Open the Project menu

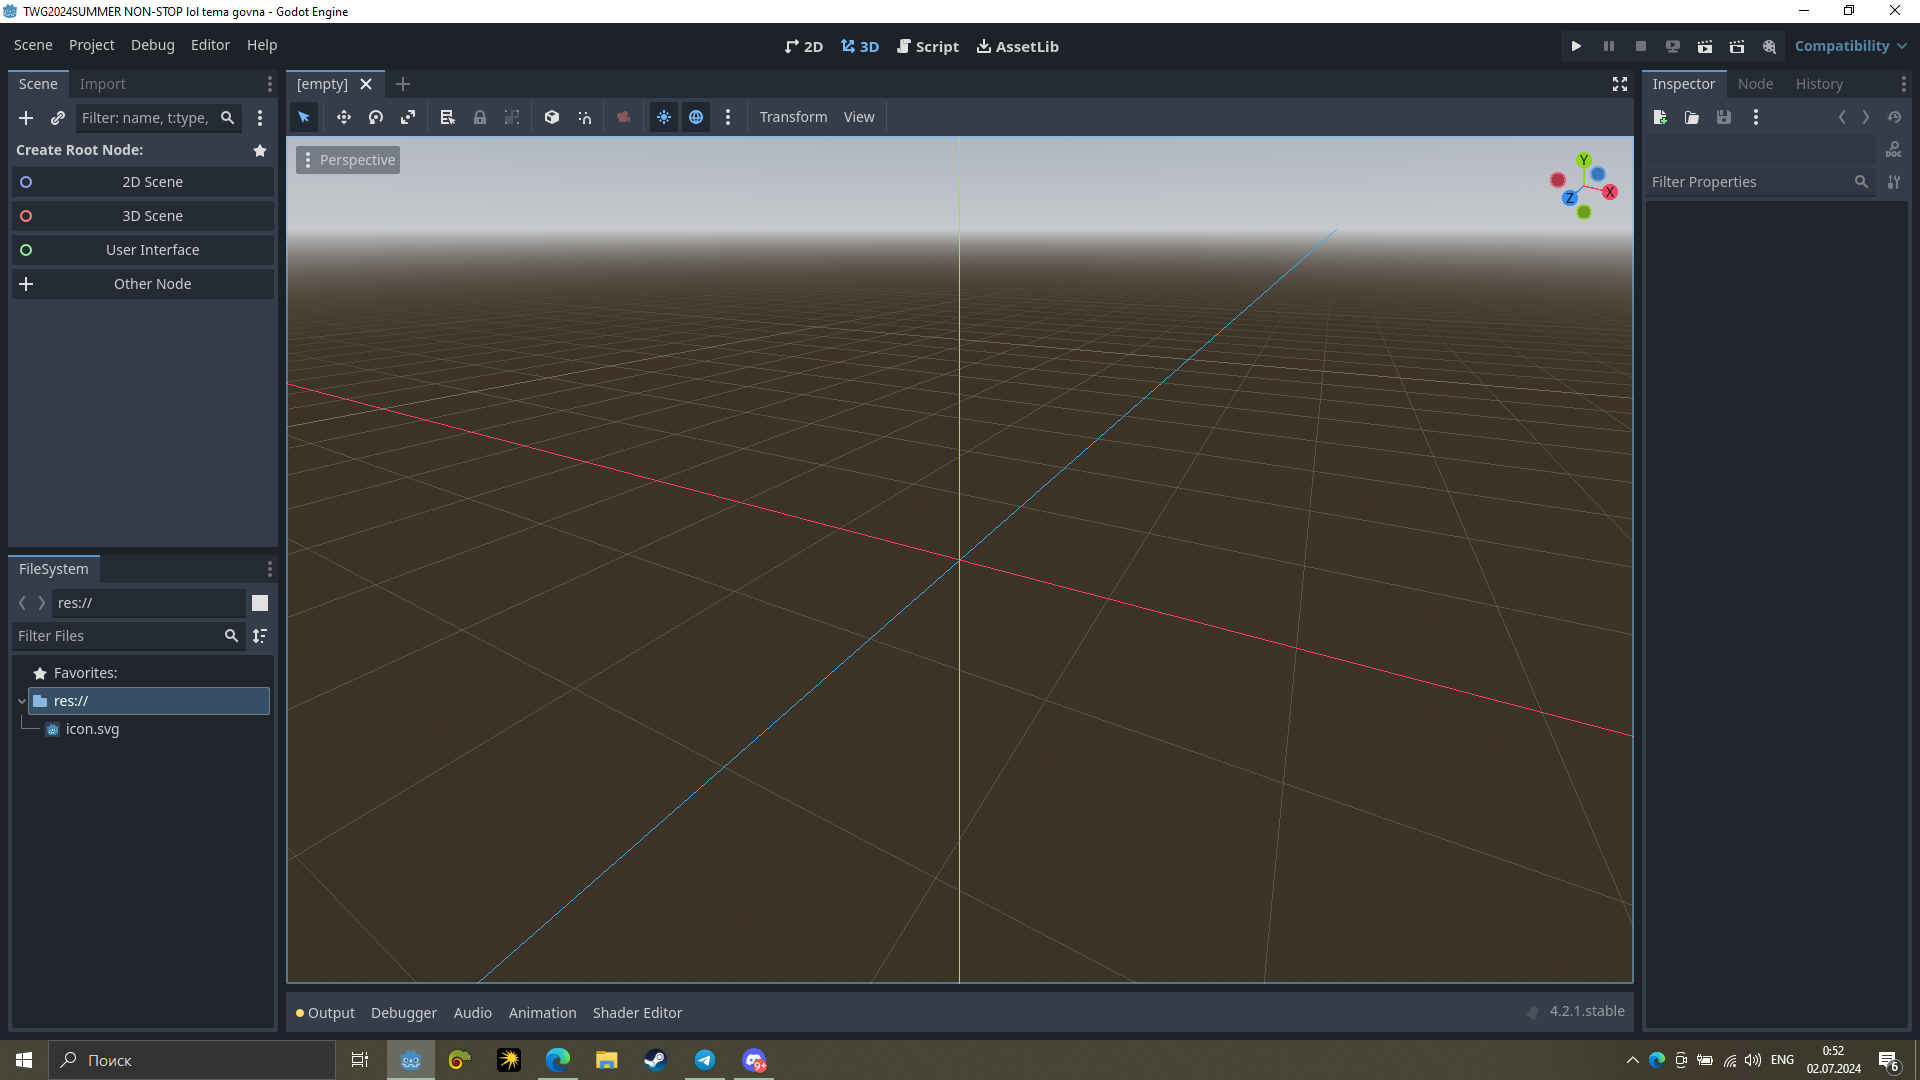pyautogui.click(x=91, y=45)
